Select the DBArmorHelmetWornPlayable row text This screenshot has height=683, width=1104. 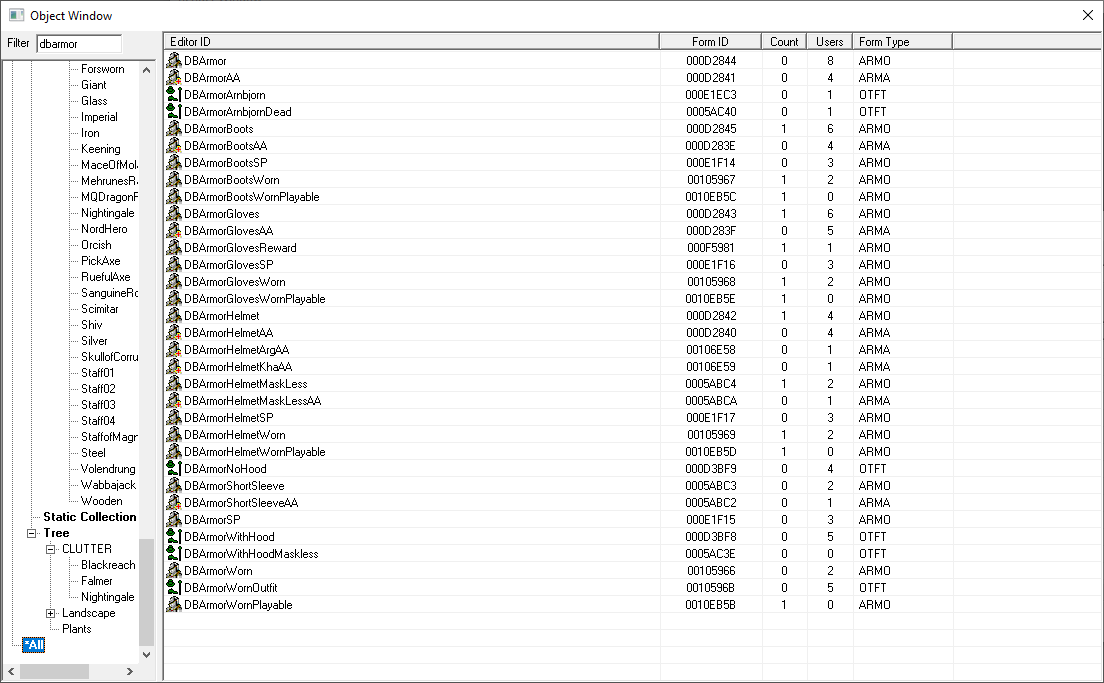[254, 451]
